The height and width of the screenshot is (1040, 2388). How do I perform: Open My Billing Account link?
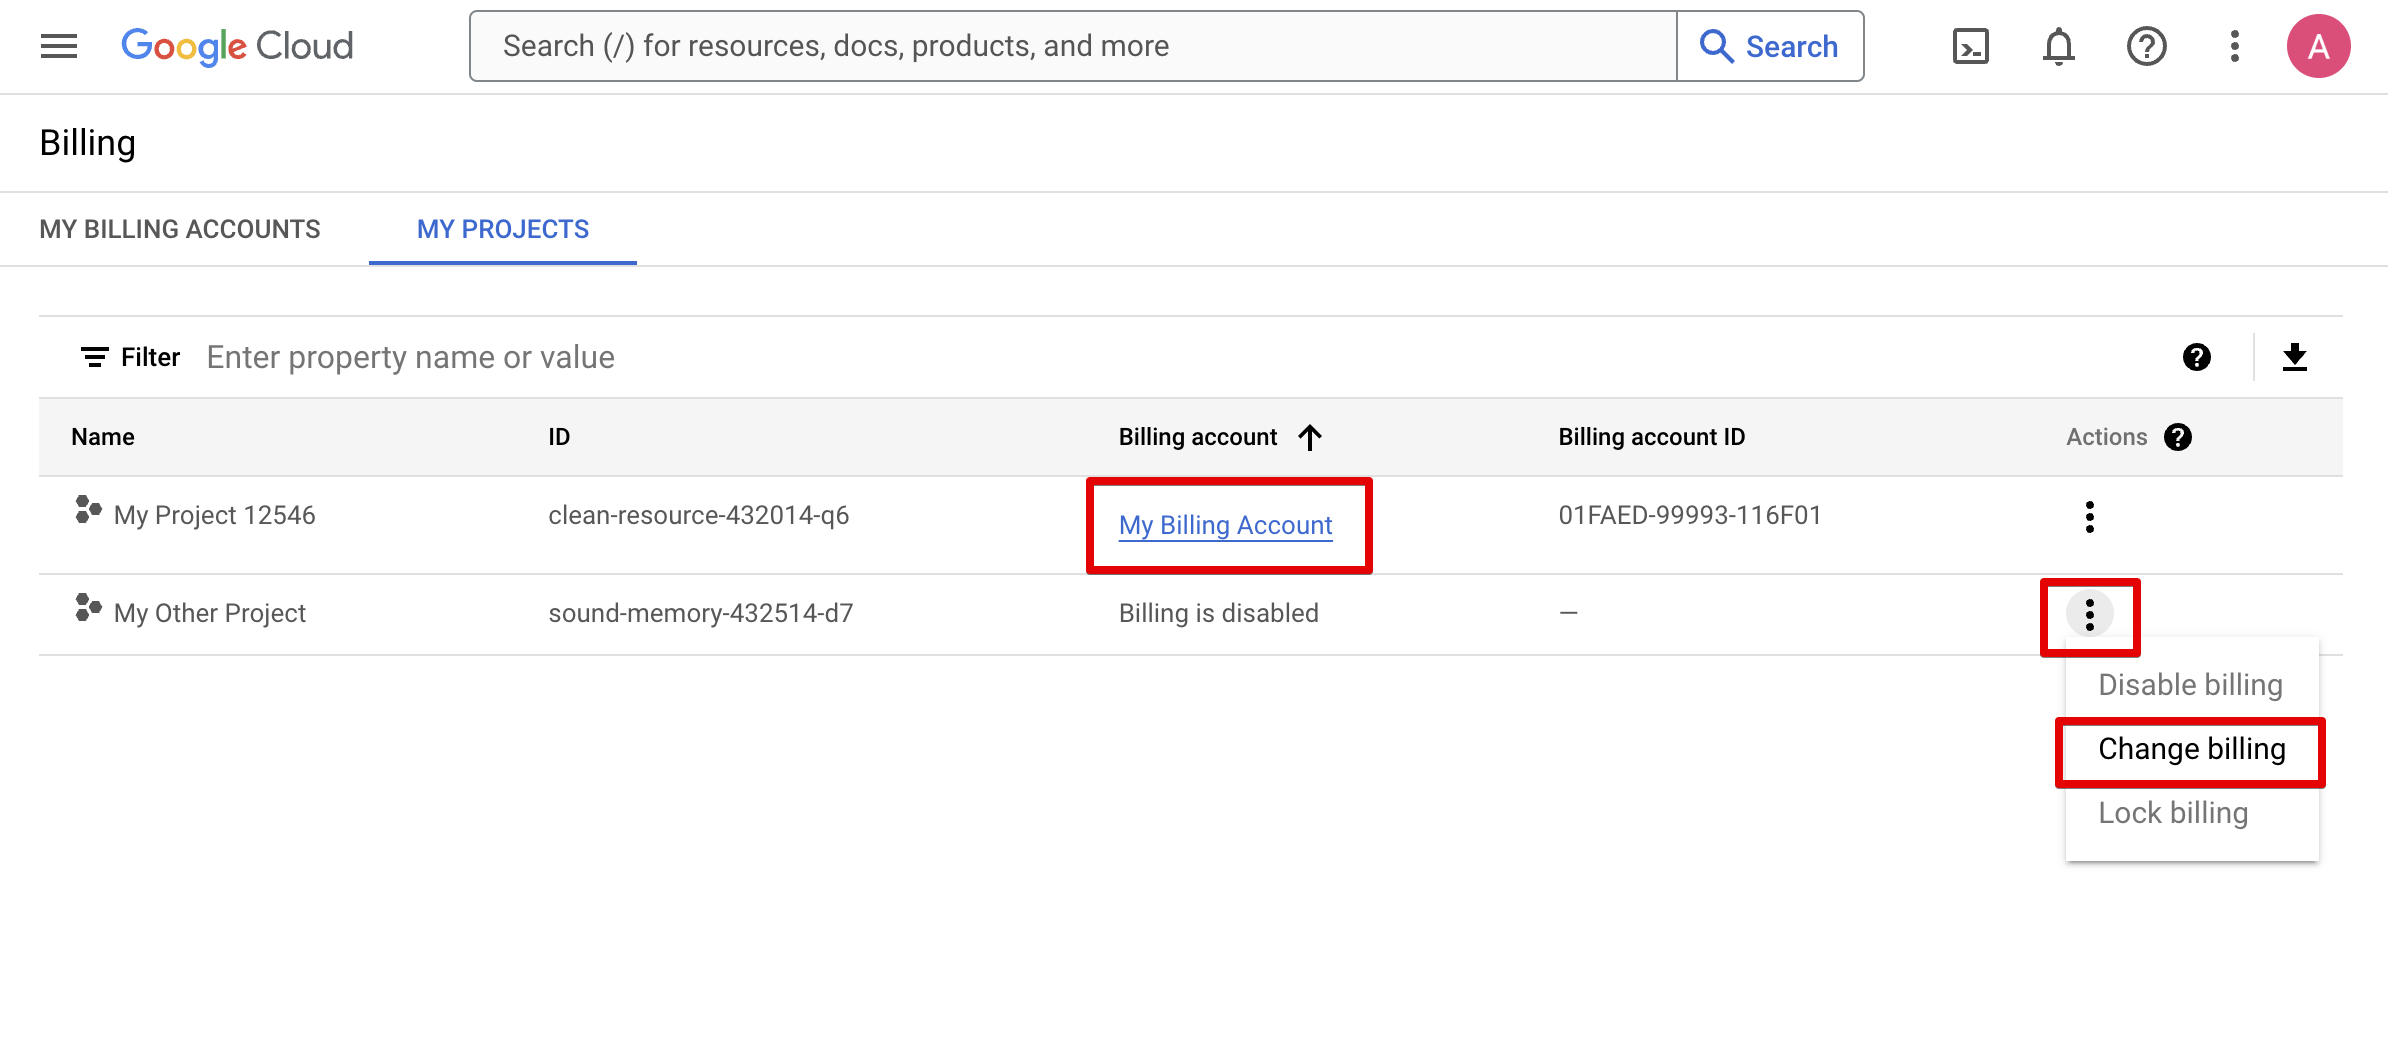point(1226,524)
